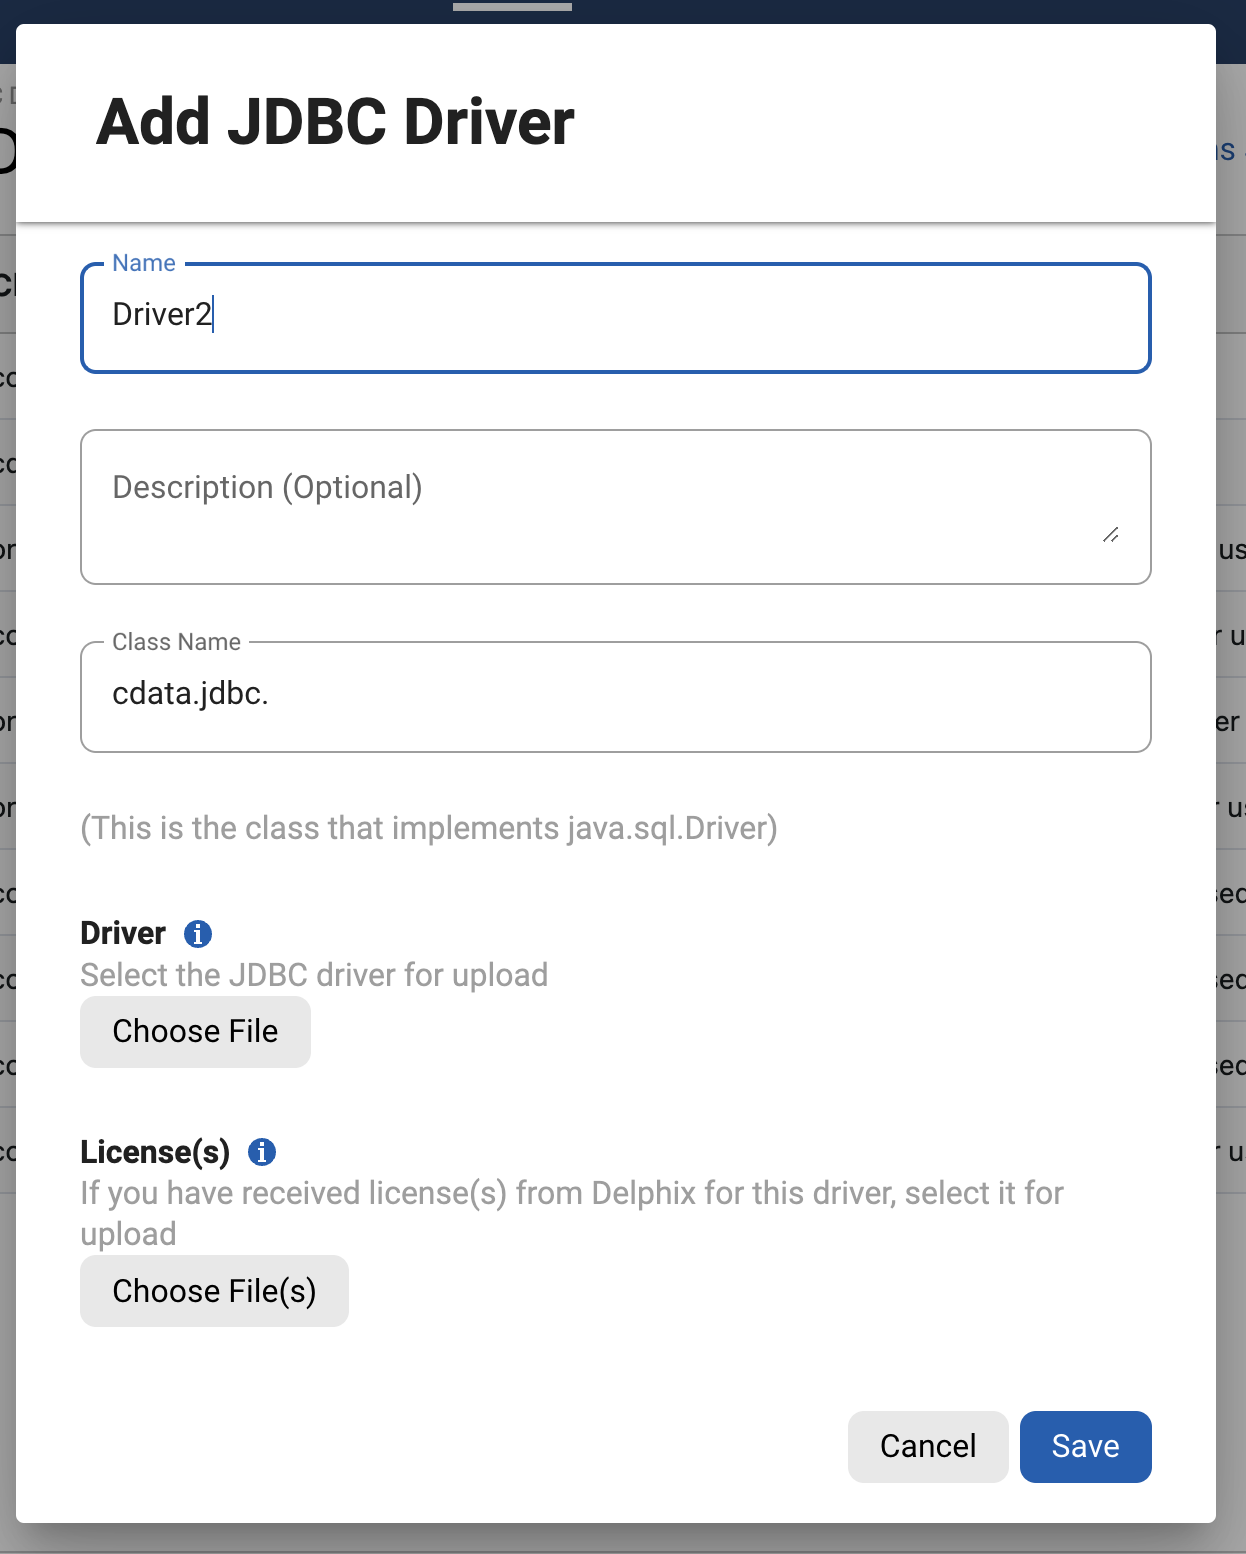Save the new JDBC driver
1246x1554 pixels.
coord(1085,1446)
